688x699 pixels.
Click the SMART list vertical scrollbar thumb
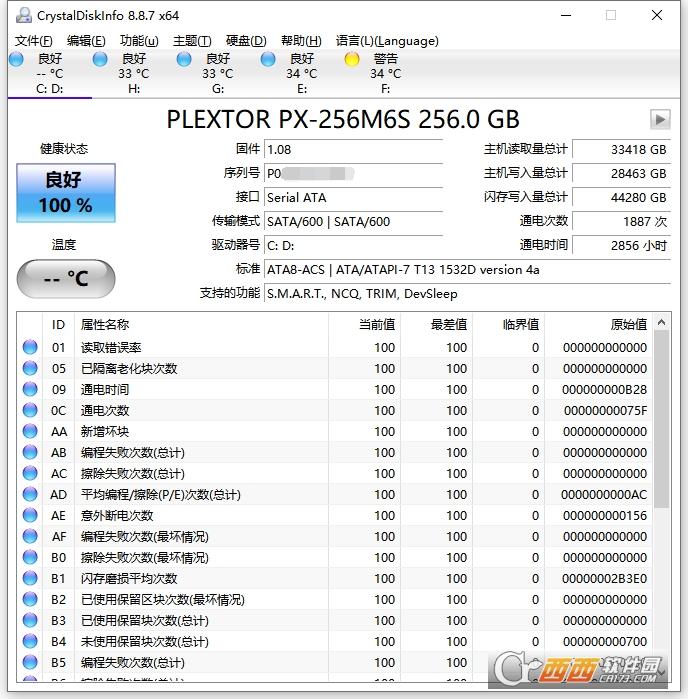pos(661,419)
